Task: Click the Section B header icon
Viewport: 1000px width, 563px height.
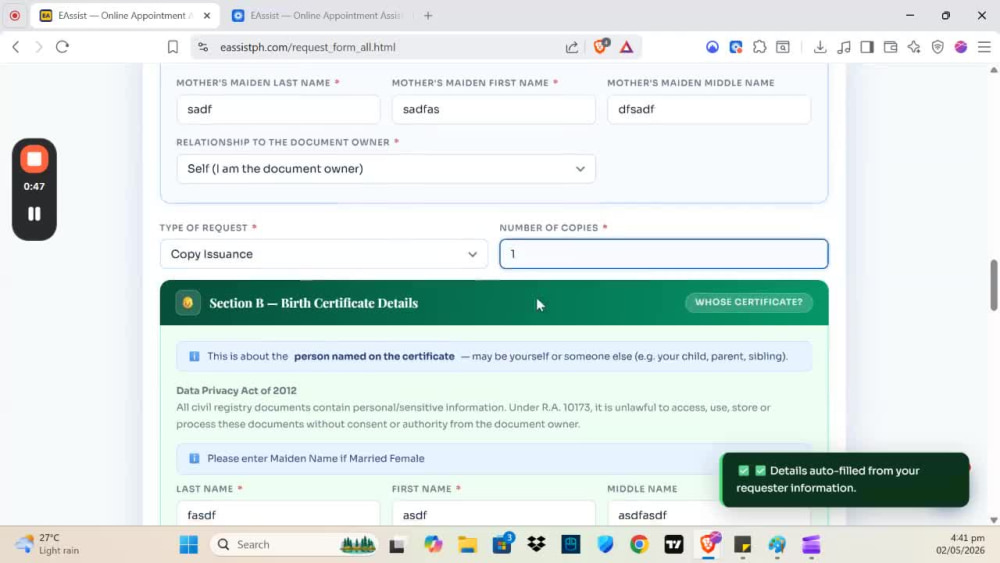Action: coord(188,303)
